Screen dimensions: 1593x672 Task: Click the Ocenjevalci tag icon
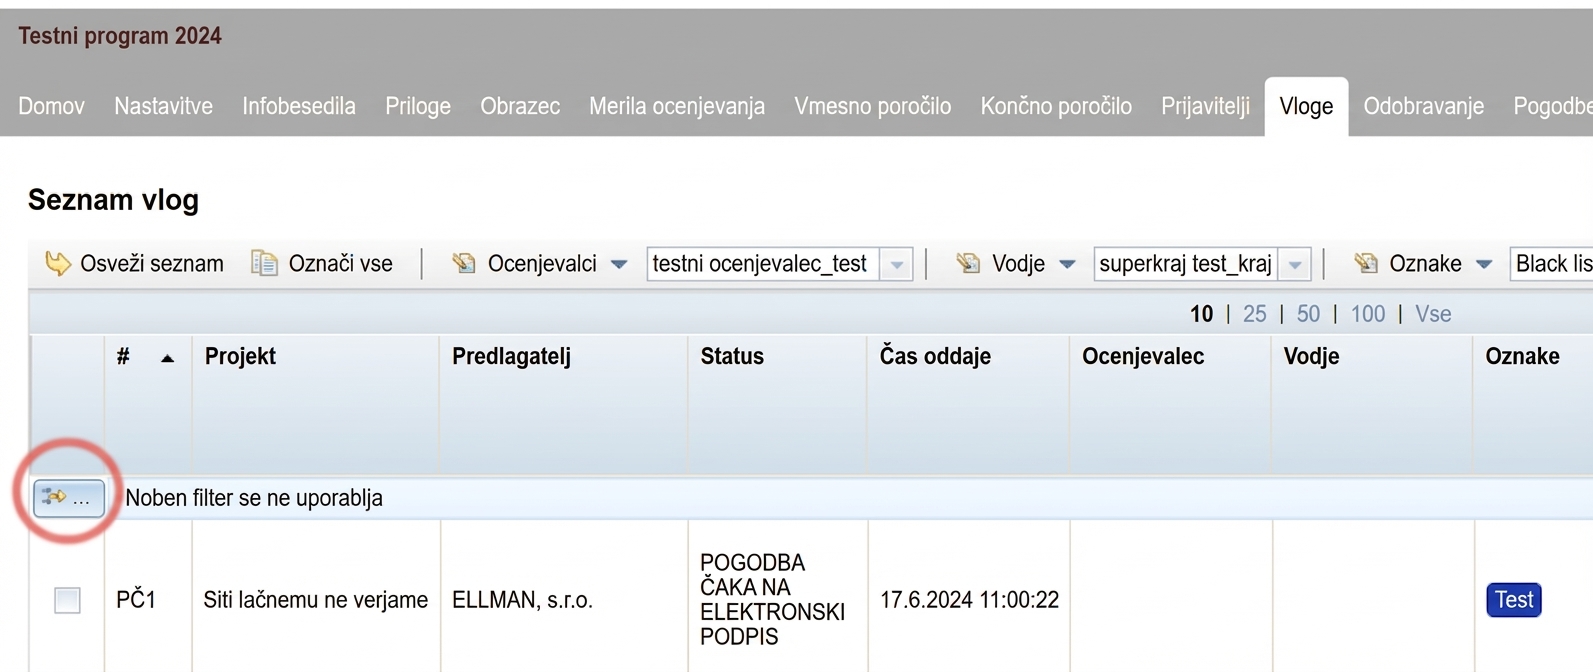[x=463, y=264]
